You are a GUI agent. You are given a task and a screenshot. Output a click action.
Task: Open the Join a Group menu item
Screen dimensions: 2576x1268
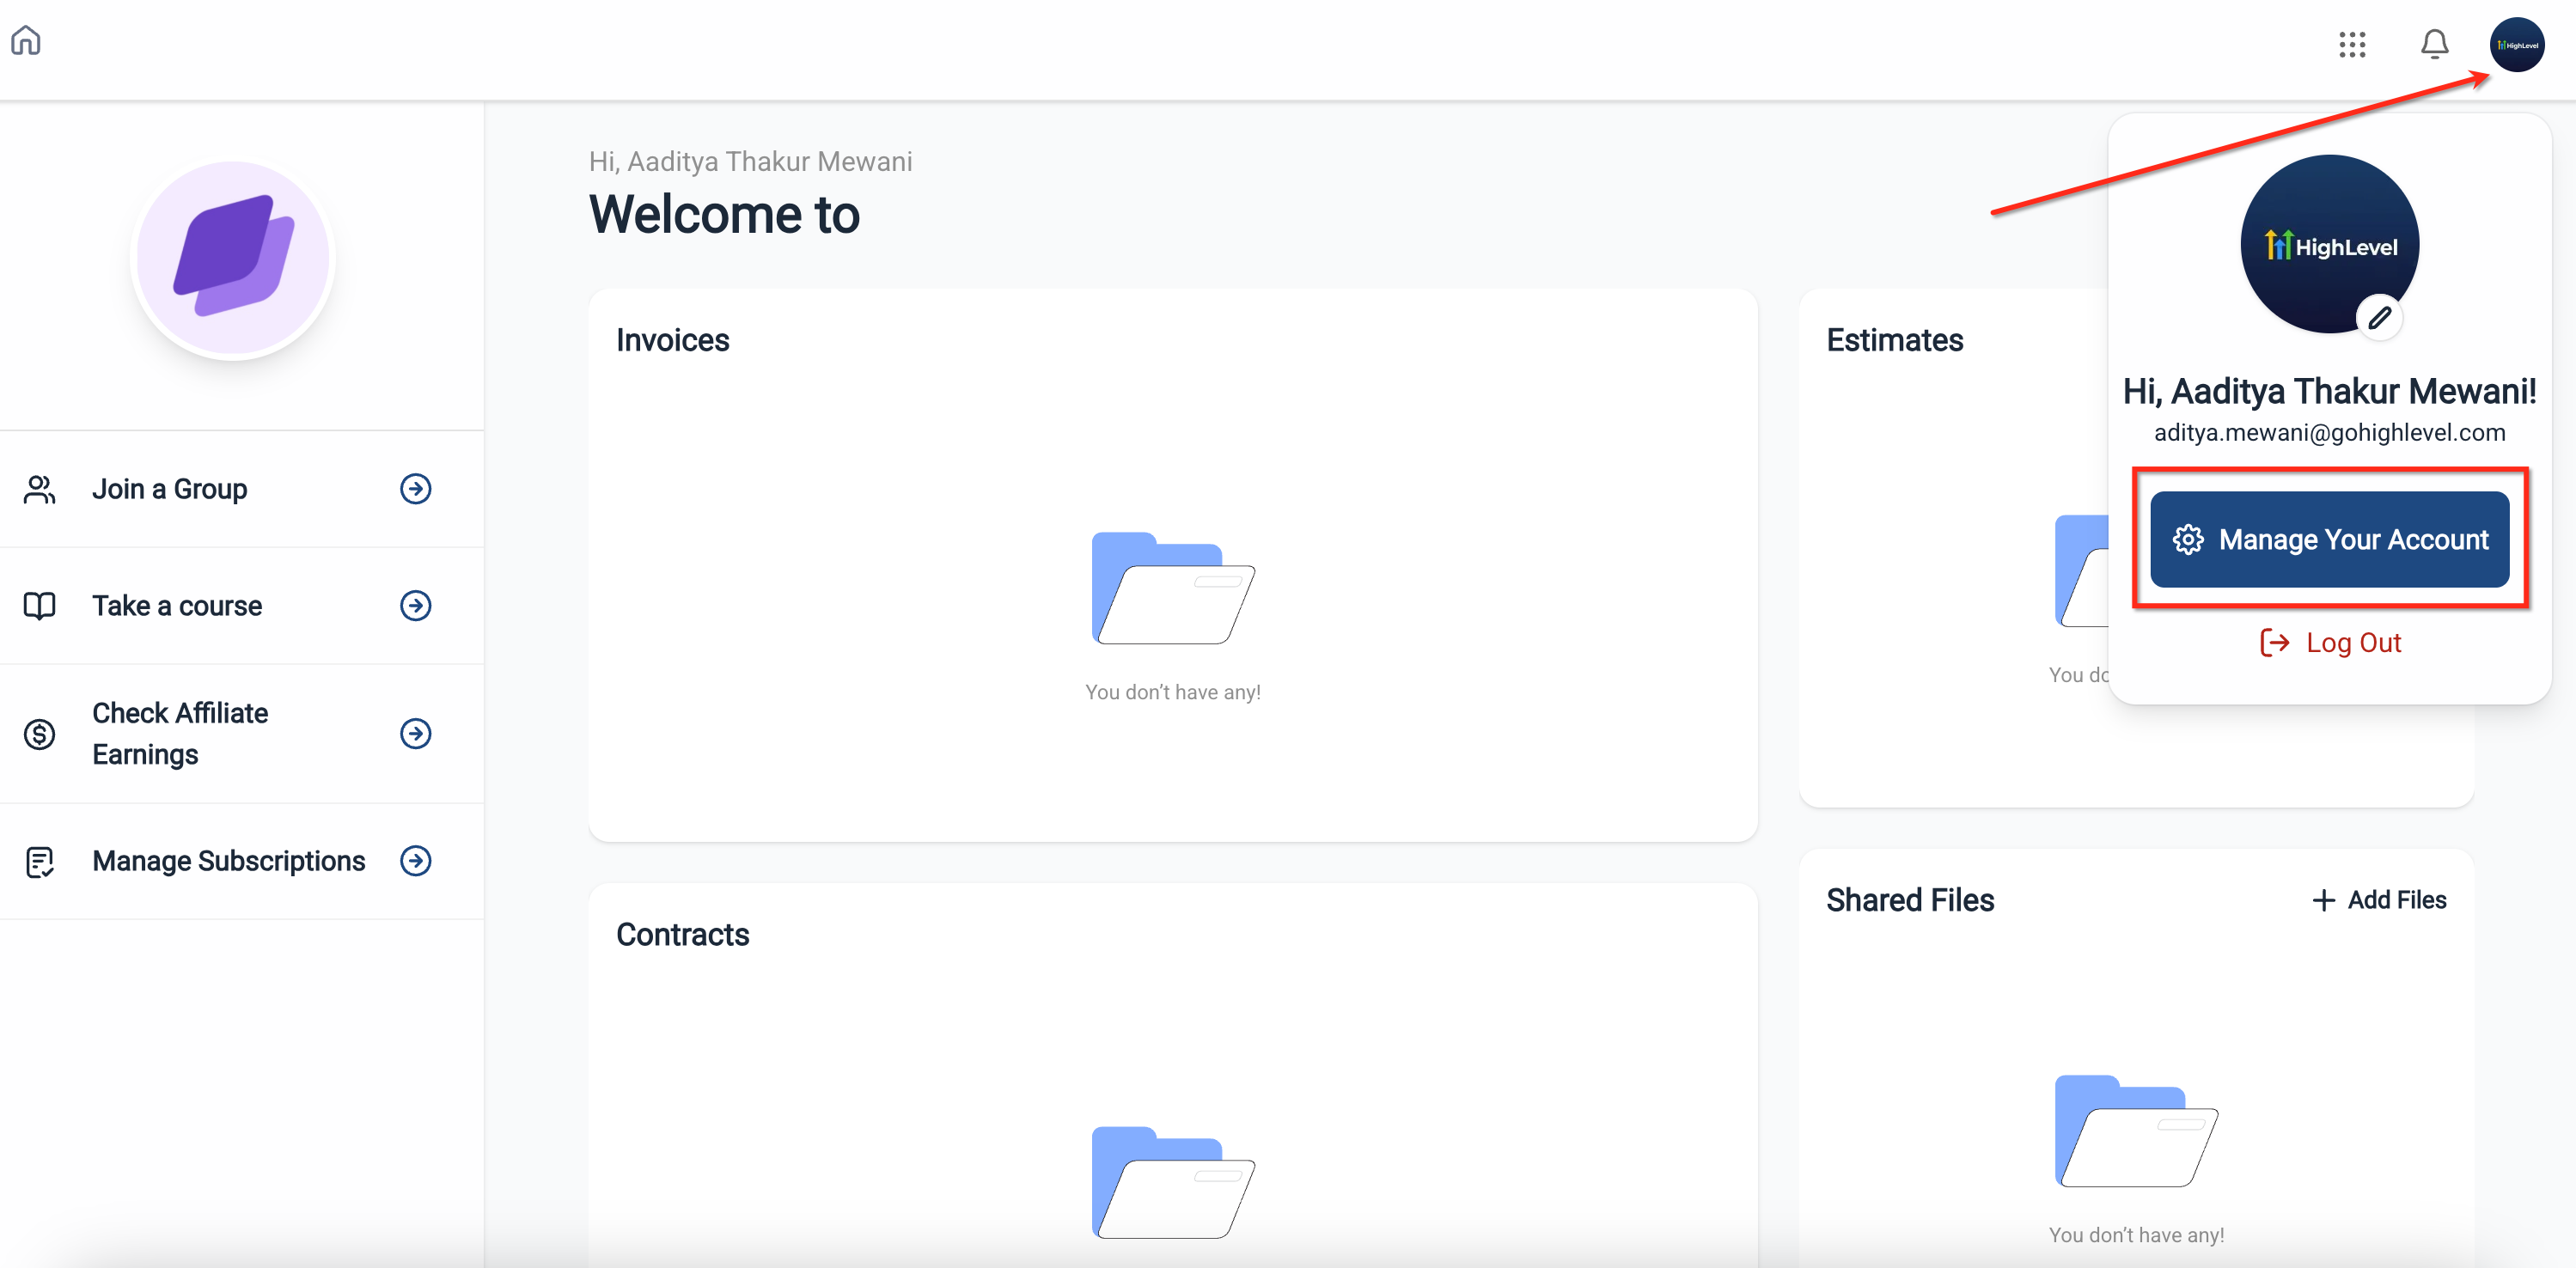click(170, 489)
